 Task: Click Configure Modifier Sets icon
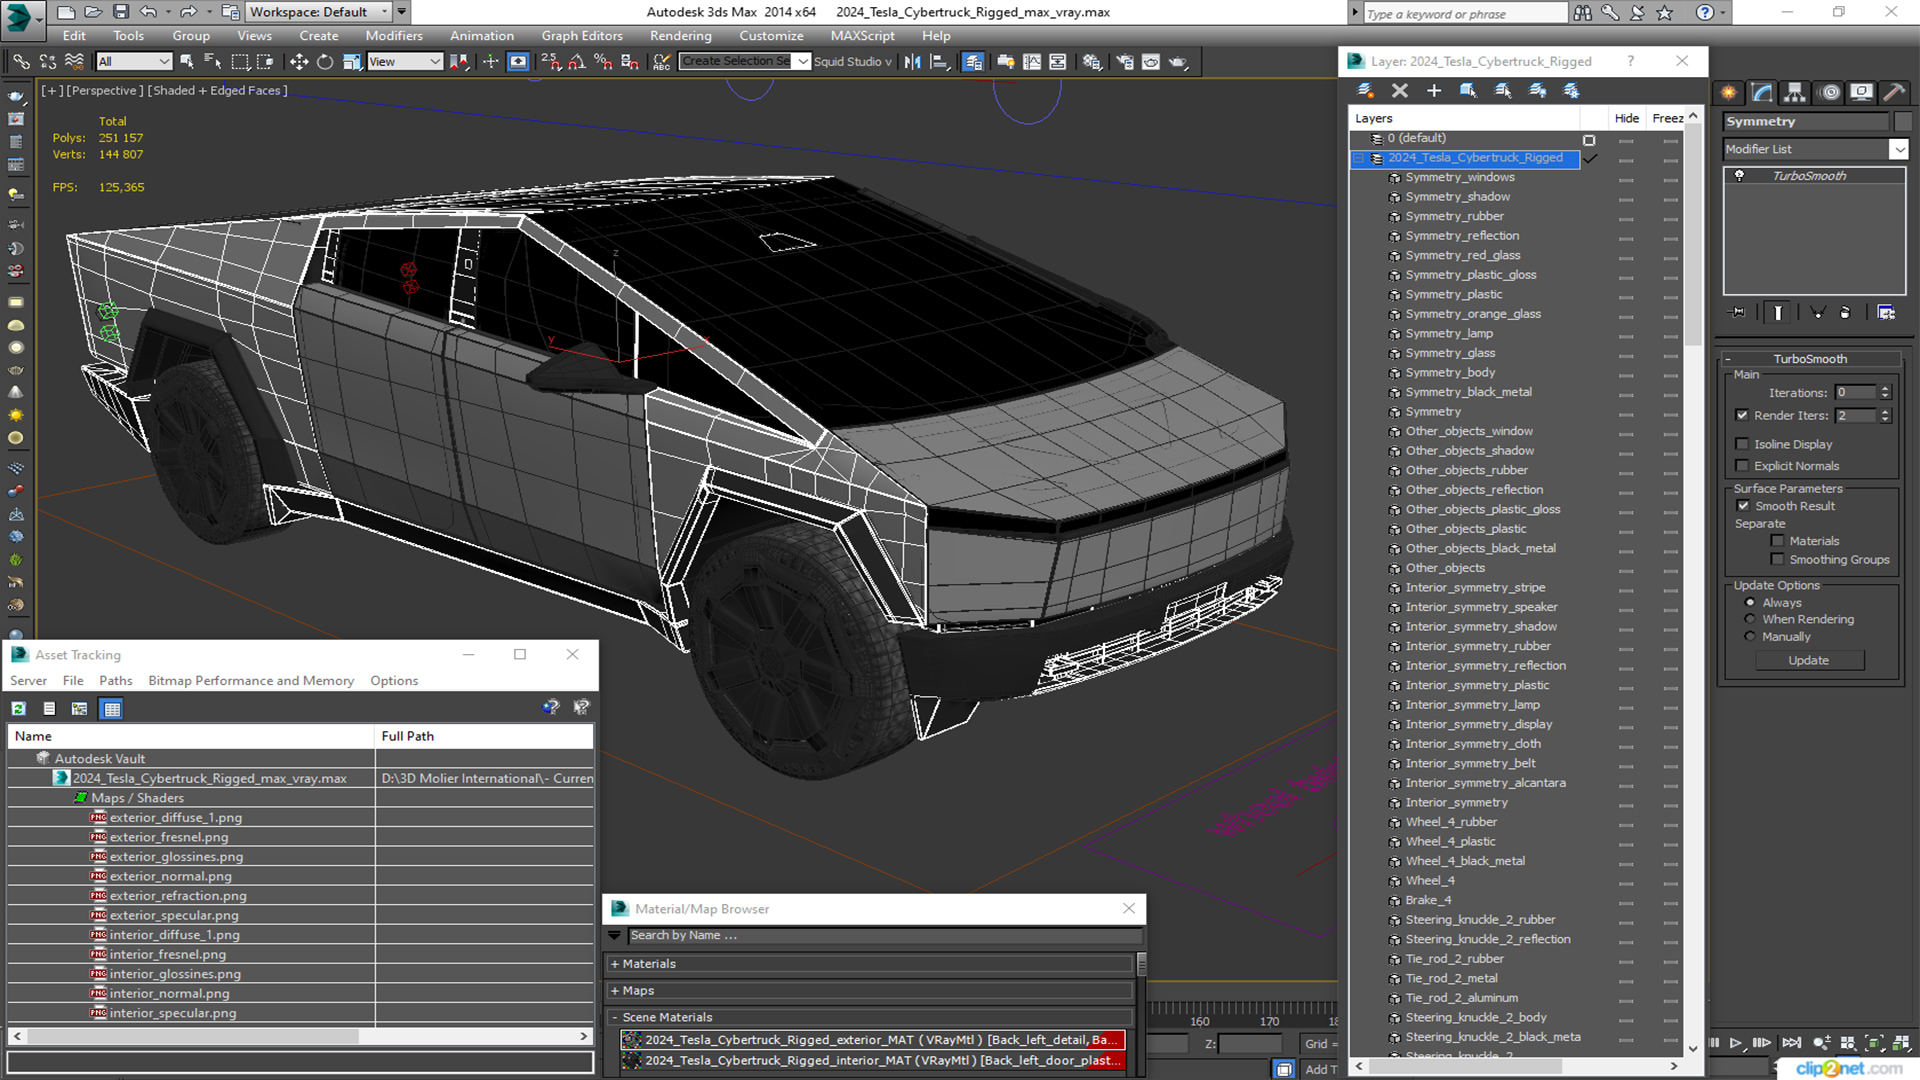pyautogui.click(x=1886, y=313)
